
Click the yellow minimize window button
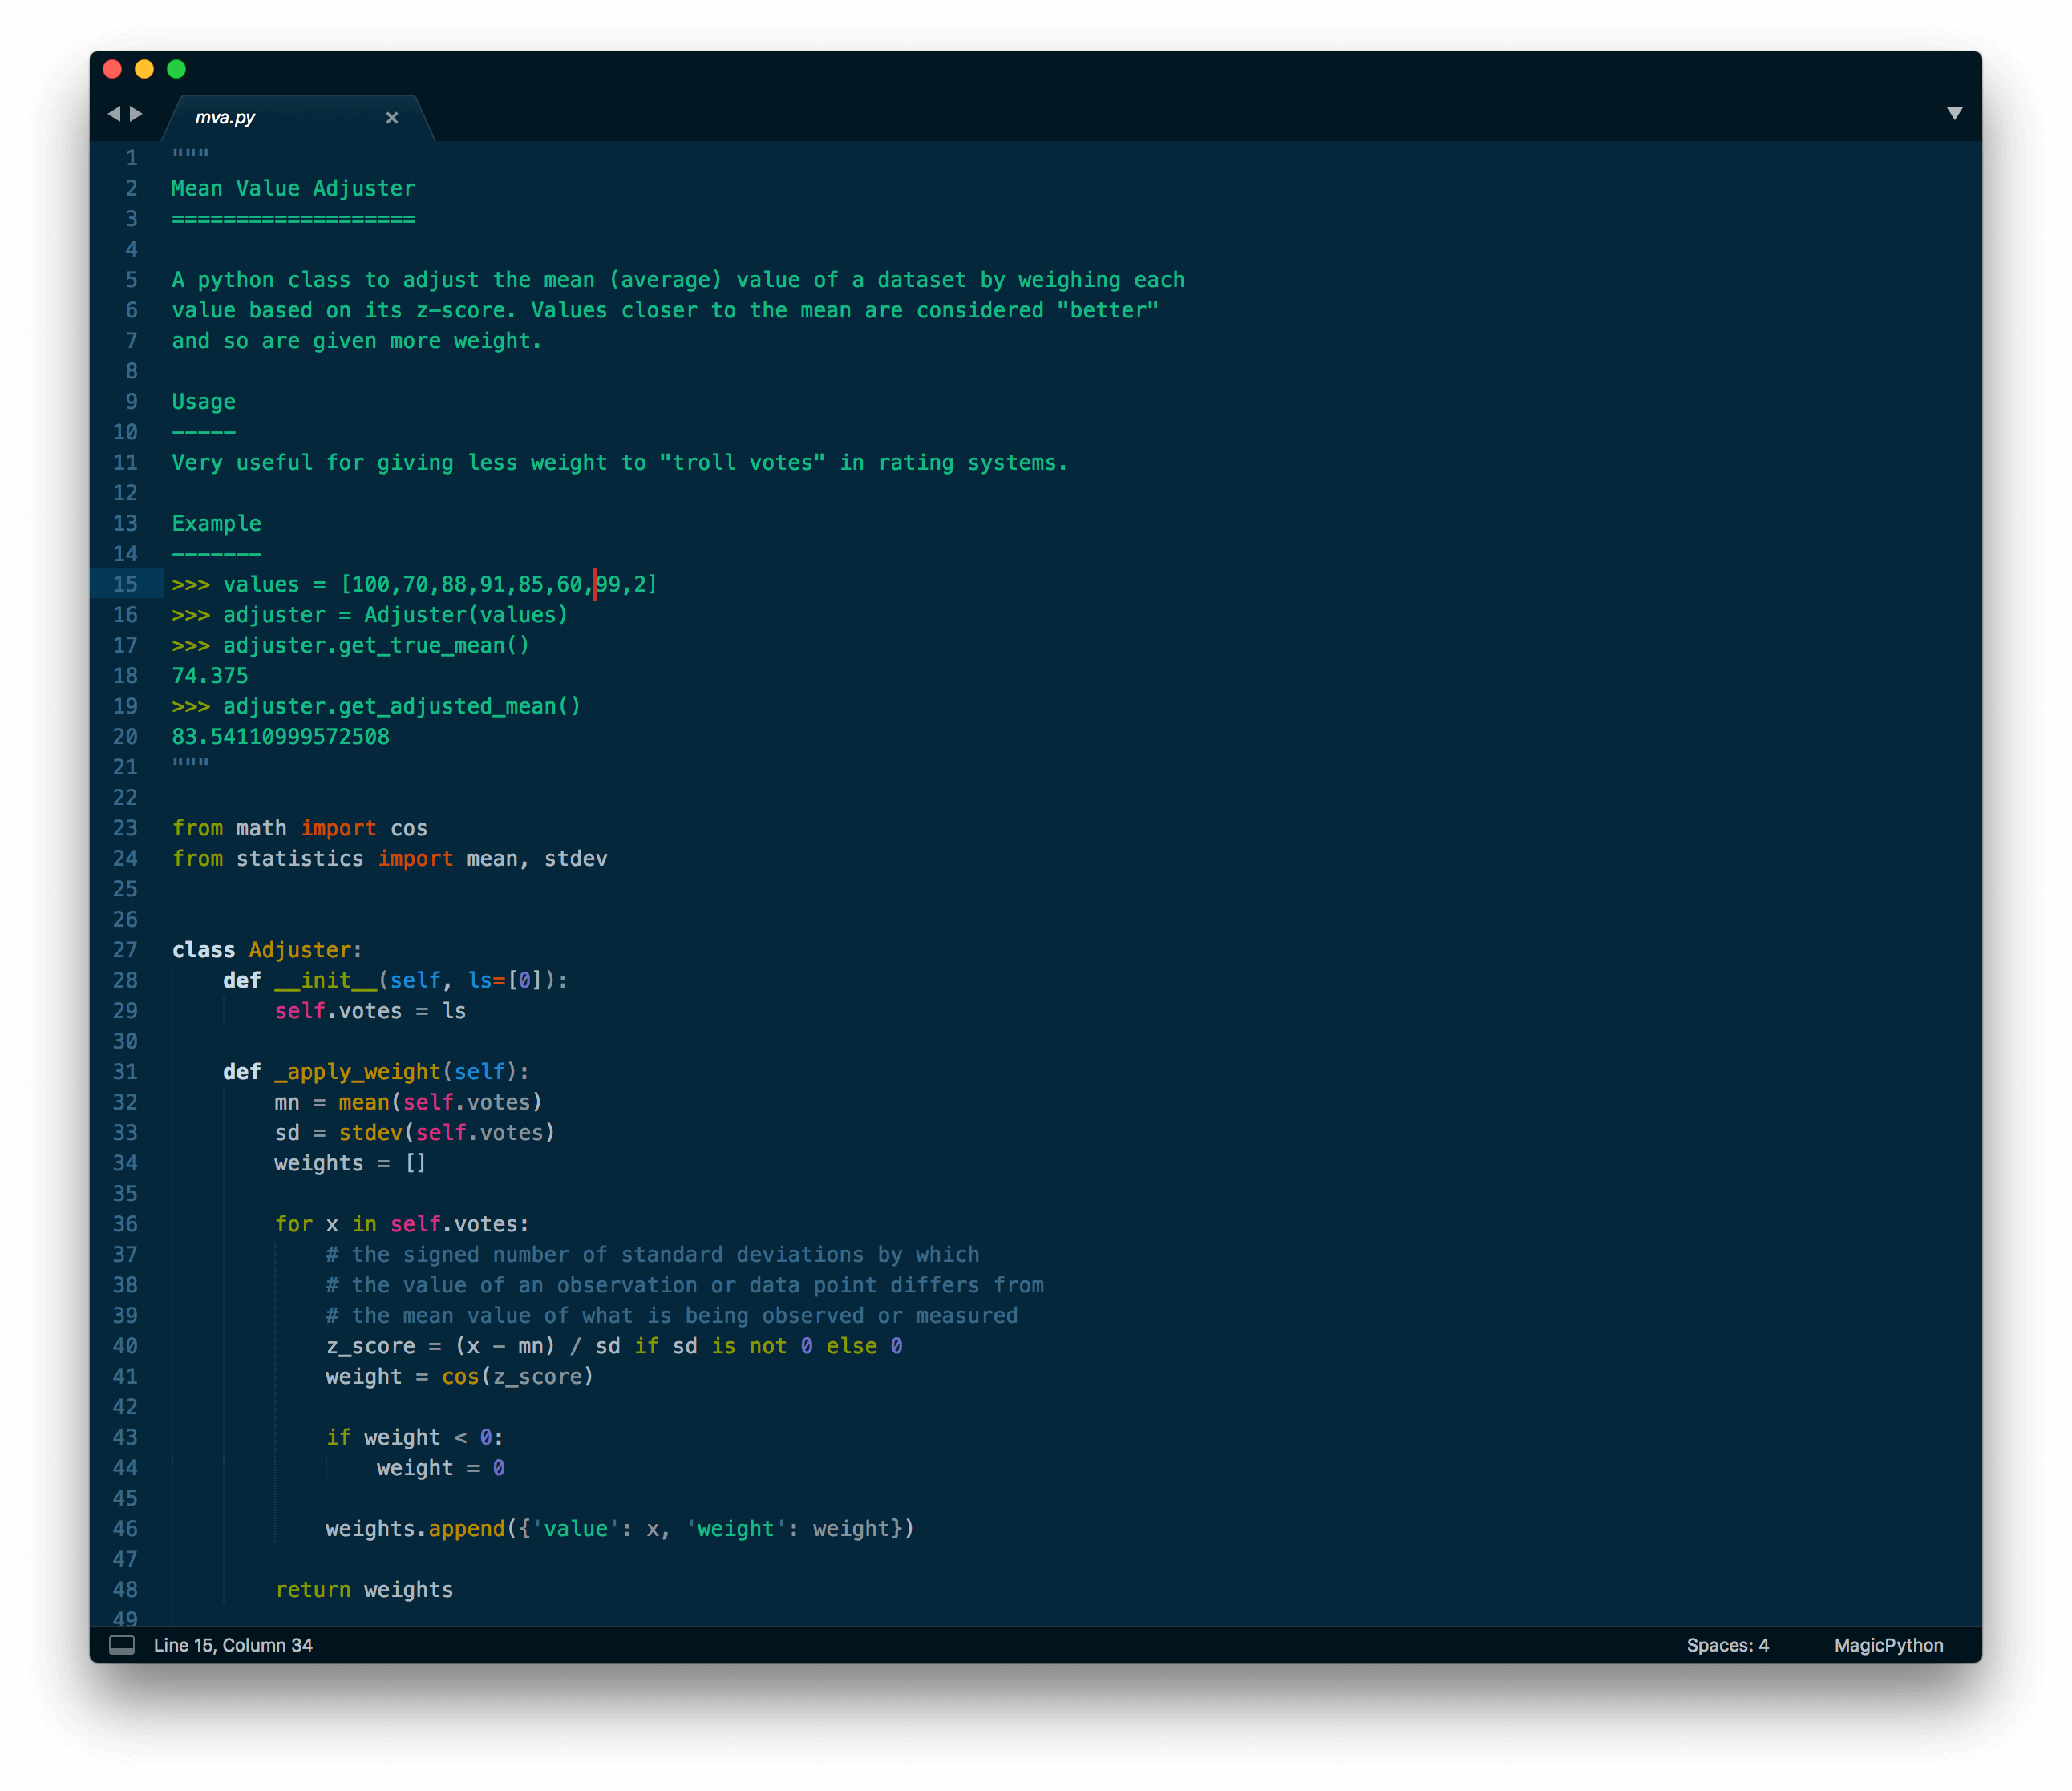tap(144, 69)
